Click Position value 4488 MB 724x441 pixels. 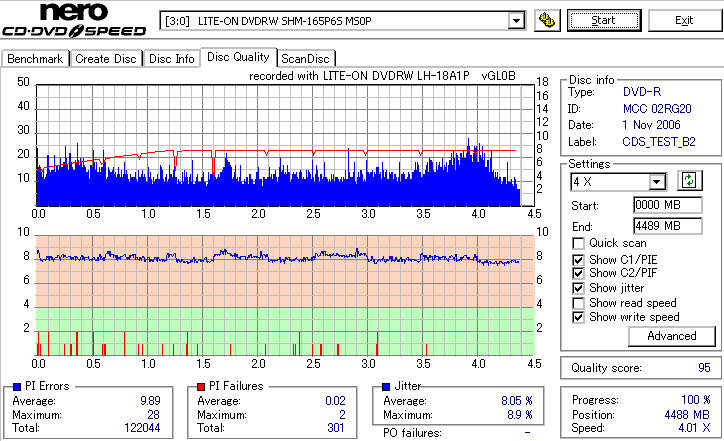click(x=688, y=415)
